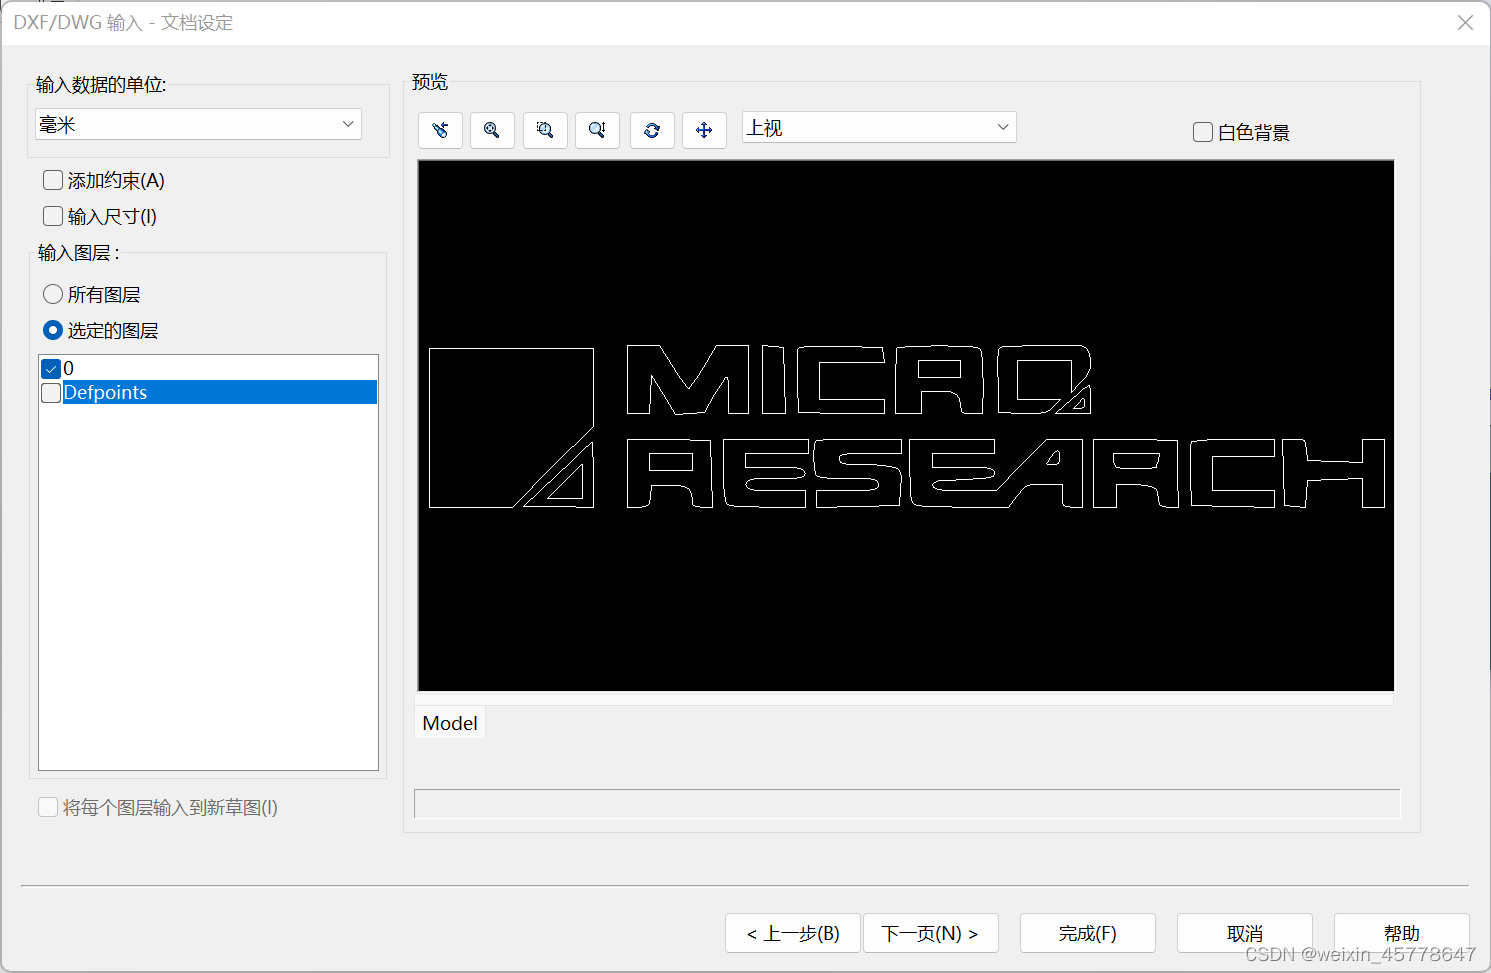Select the pan (four-arrow) icon
Screen dimensions: 1491x973
[x=704, y=130]
